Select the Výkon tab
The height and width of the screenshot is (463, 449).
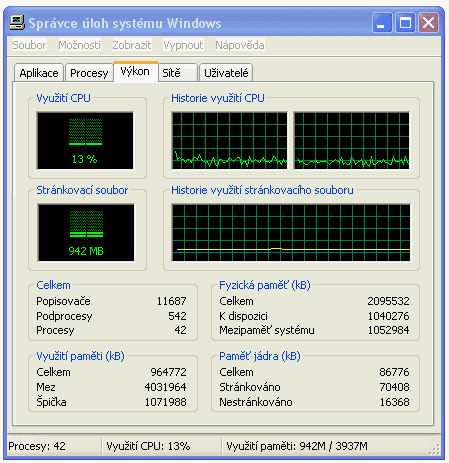pyautogui.click(x=135, y=71)
